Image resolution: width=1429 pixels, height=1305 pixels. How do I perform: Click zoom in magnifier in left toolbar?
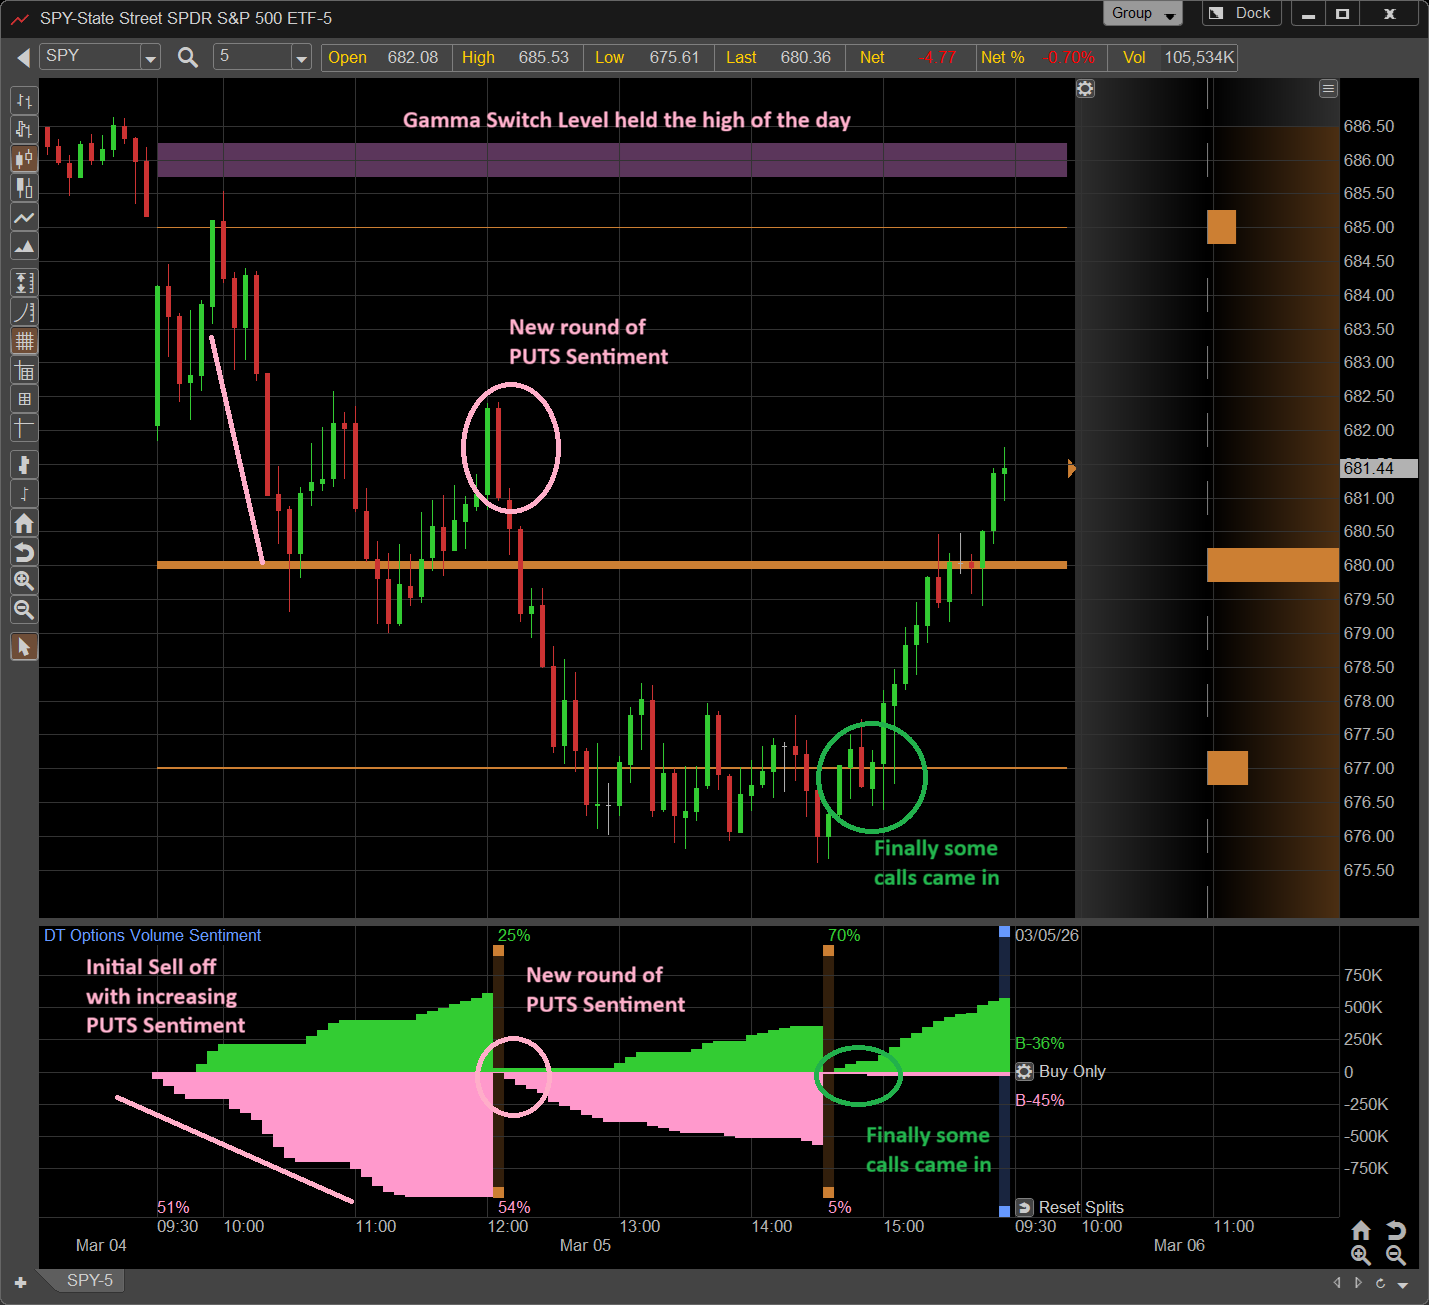tap(24, 581)
